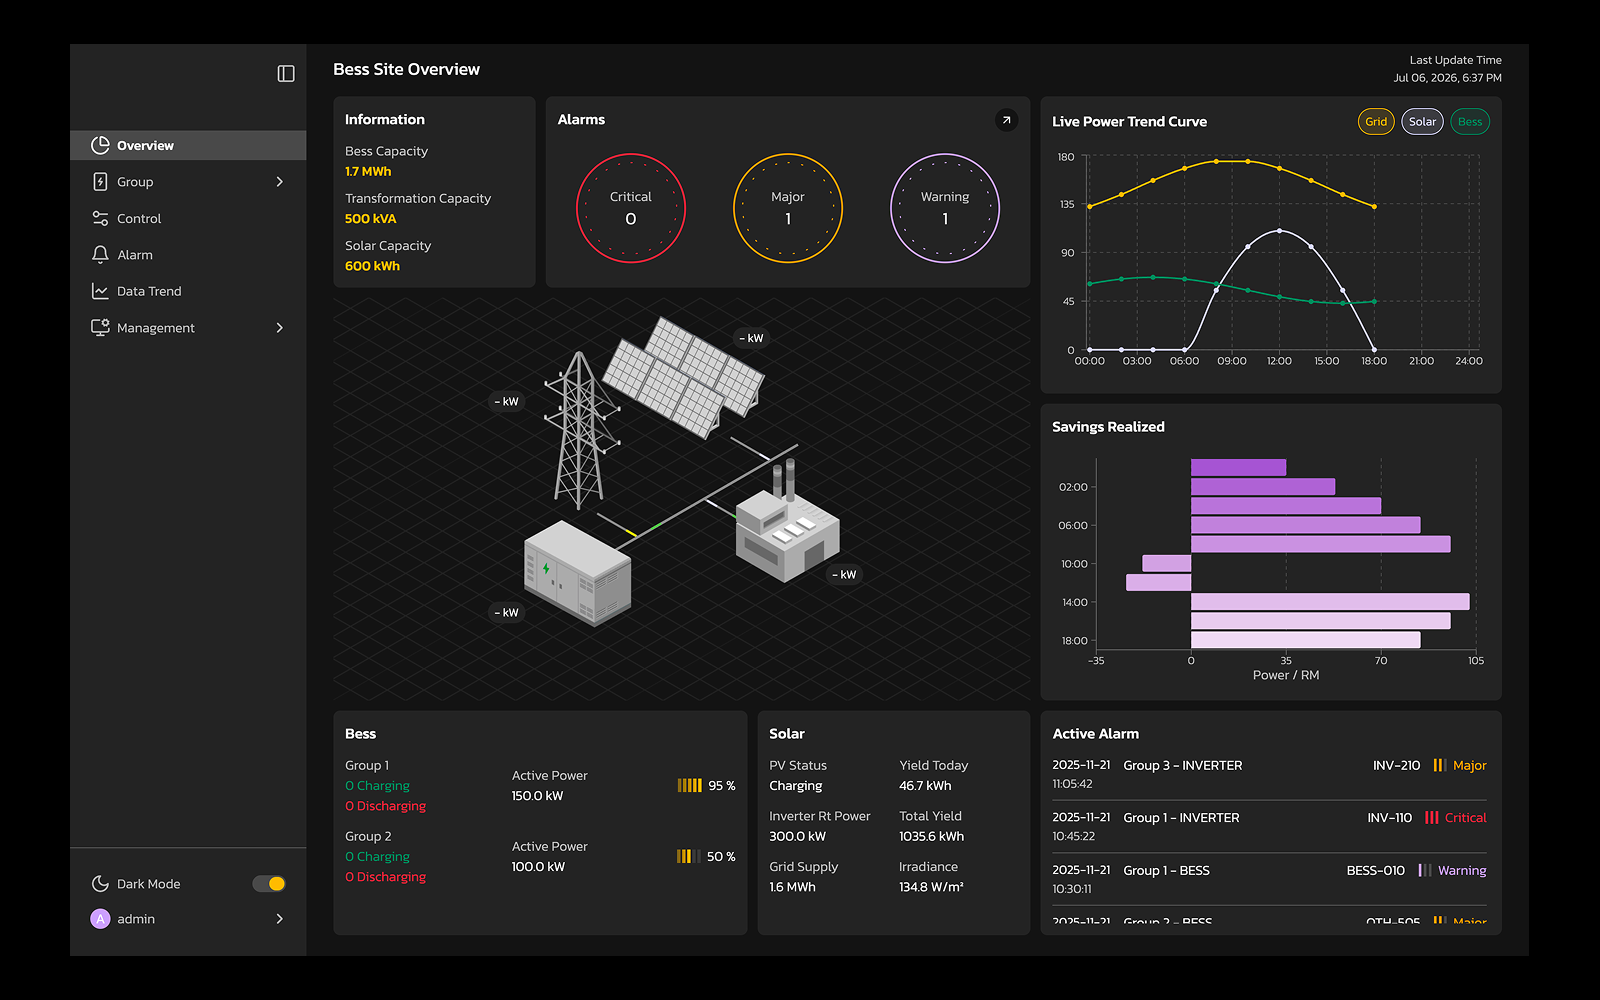The image size is (1600, 1000).
Task: Click Critical severity bars for INV-110
Action: (1432, 818)
